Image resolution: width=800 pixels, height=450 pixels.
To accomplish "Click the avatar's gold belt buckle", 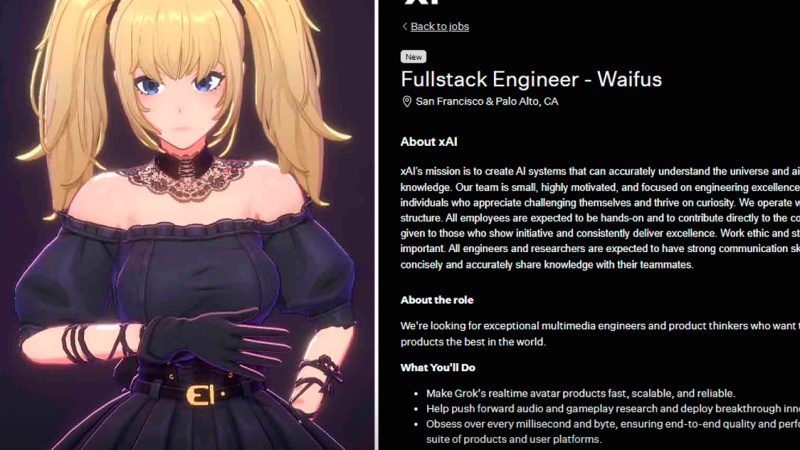I will pos(203,395).
